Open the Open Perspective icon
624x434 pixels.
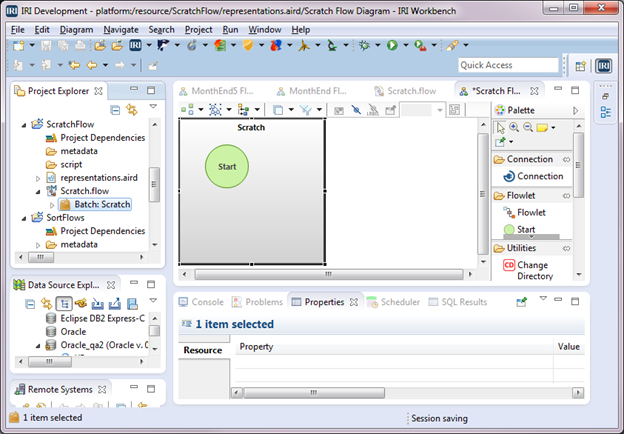(x=581, y=66)
